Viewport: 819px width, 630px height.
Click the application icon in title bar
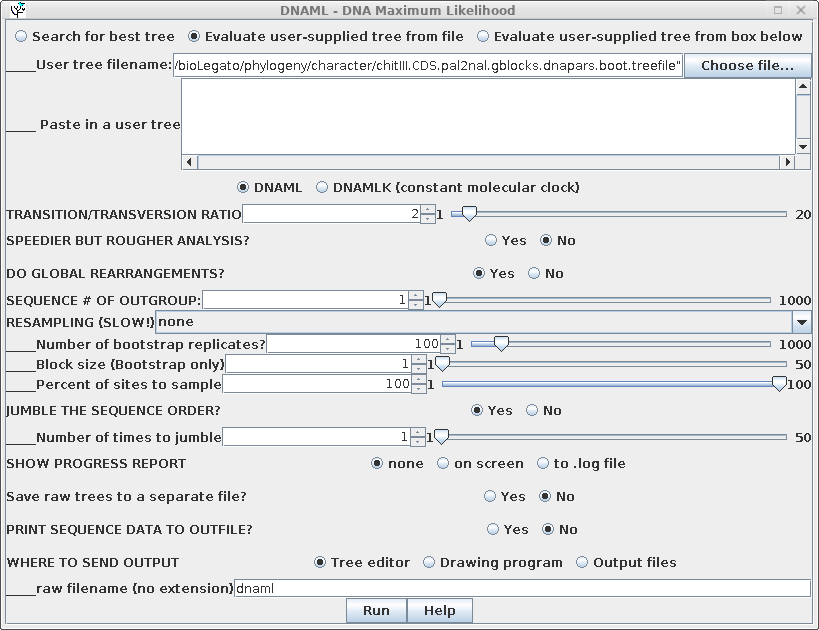pyautogui.click(x=16, y=10)
